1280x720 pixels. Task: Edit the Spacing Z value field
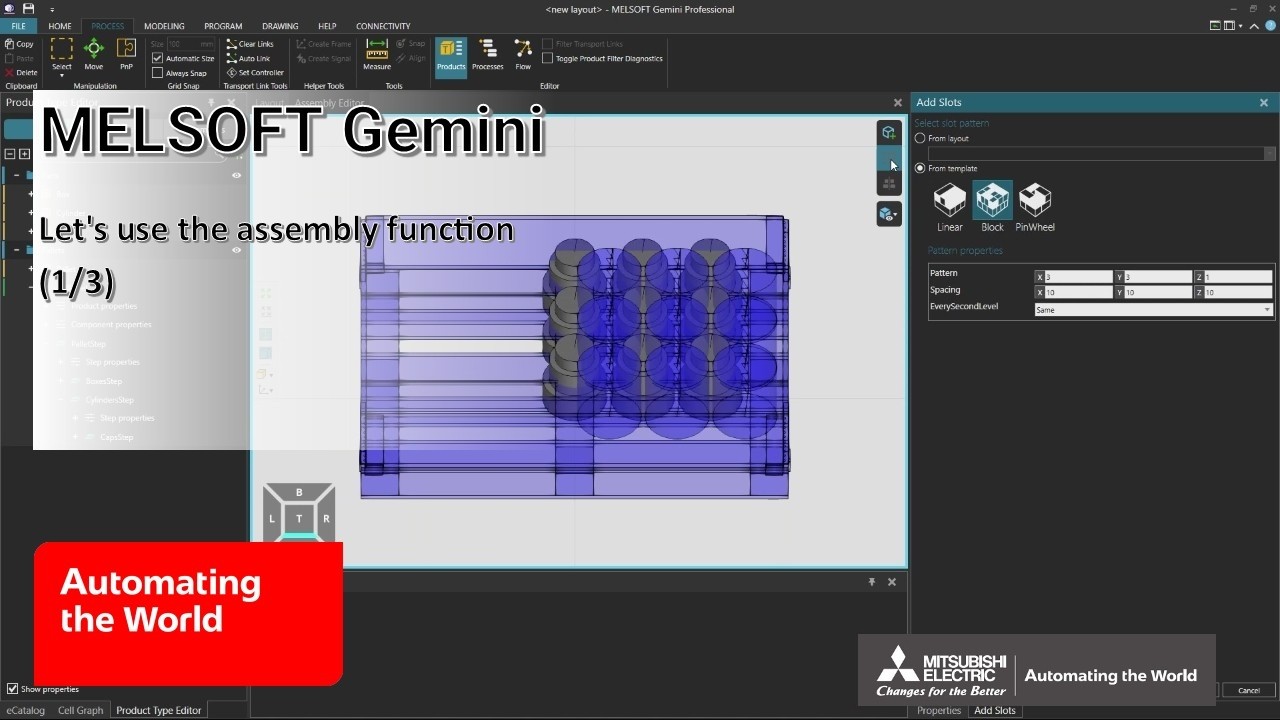[1238, 292]
